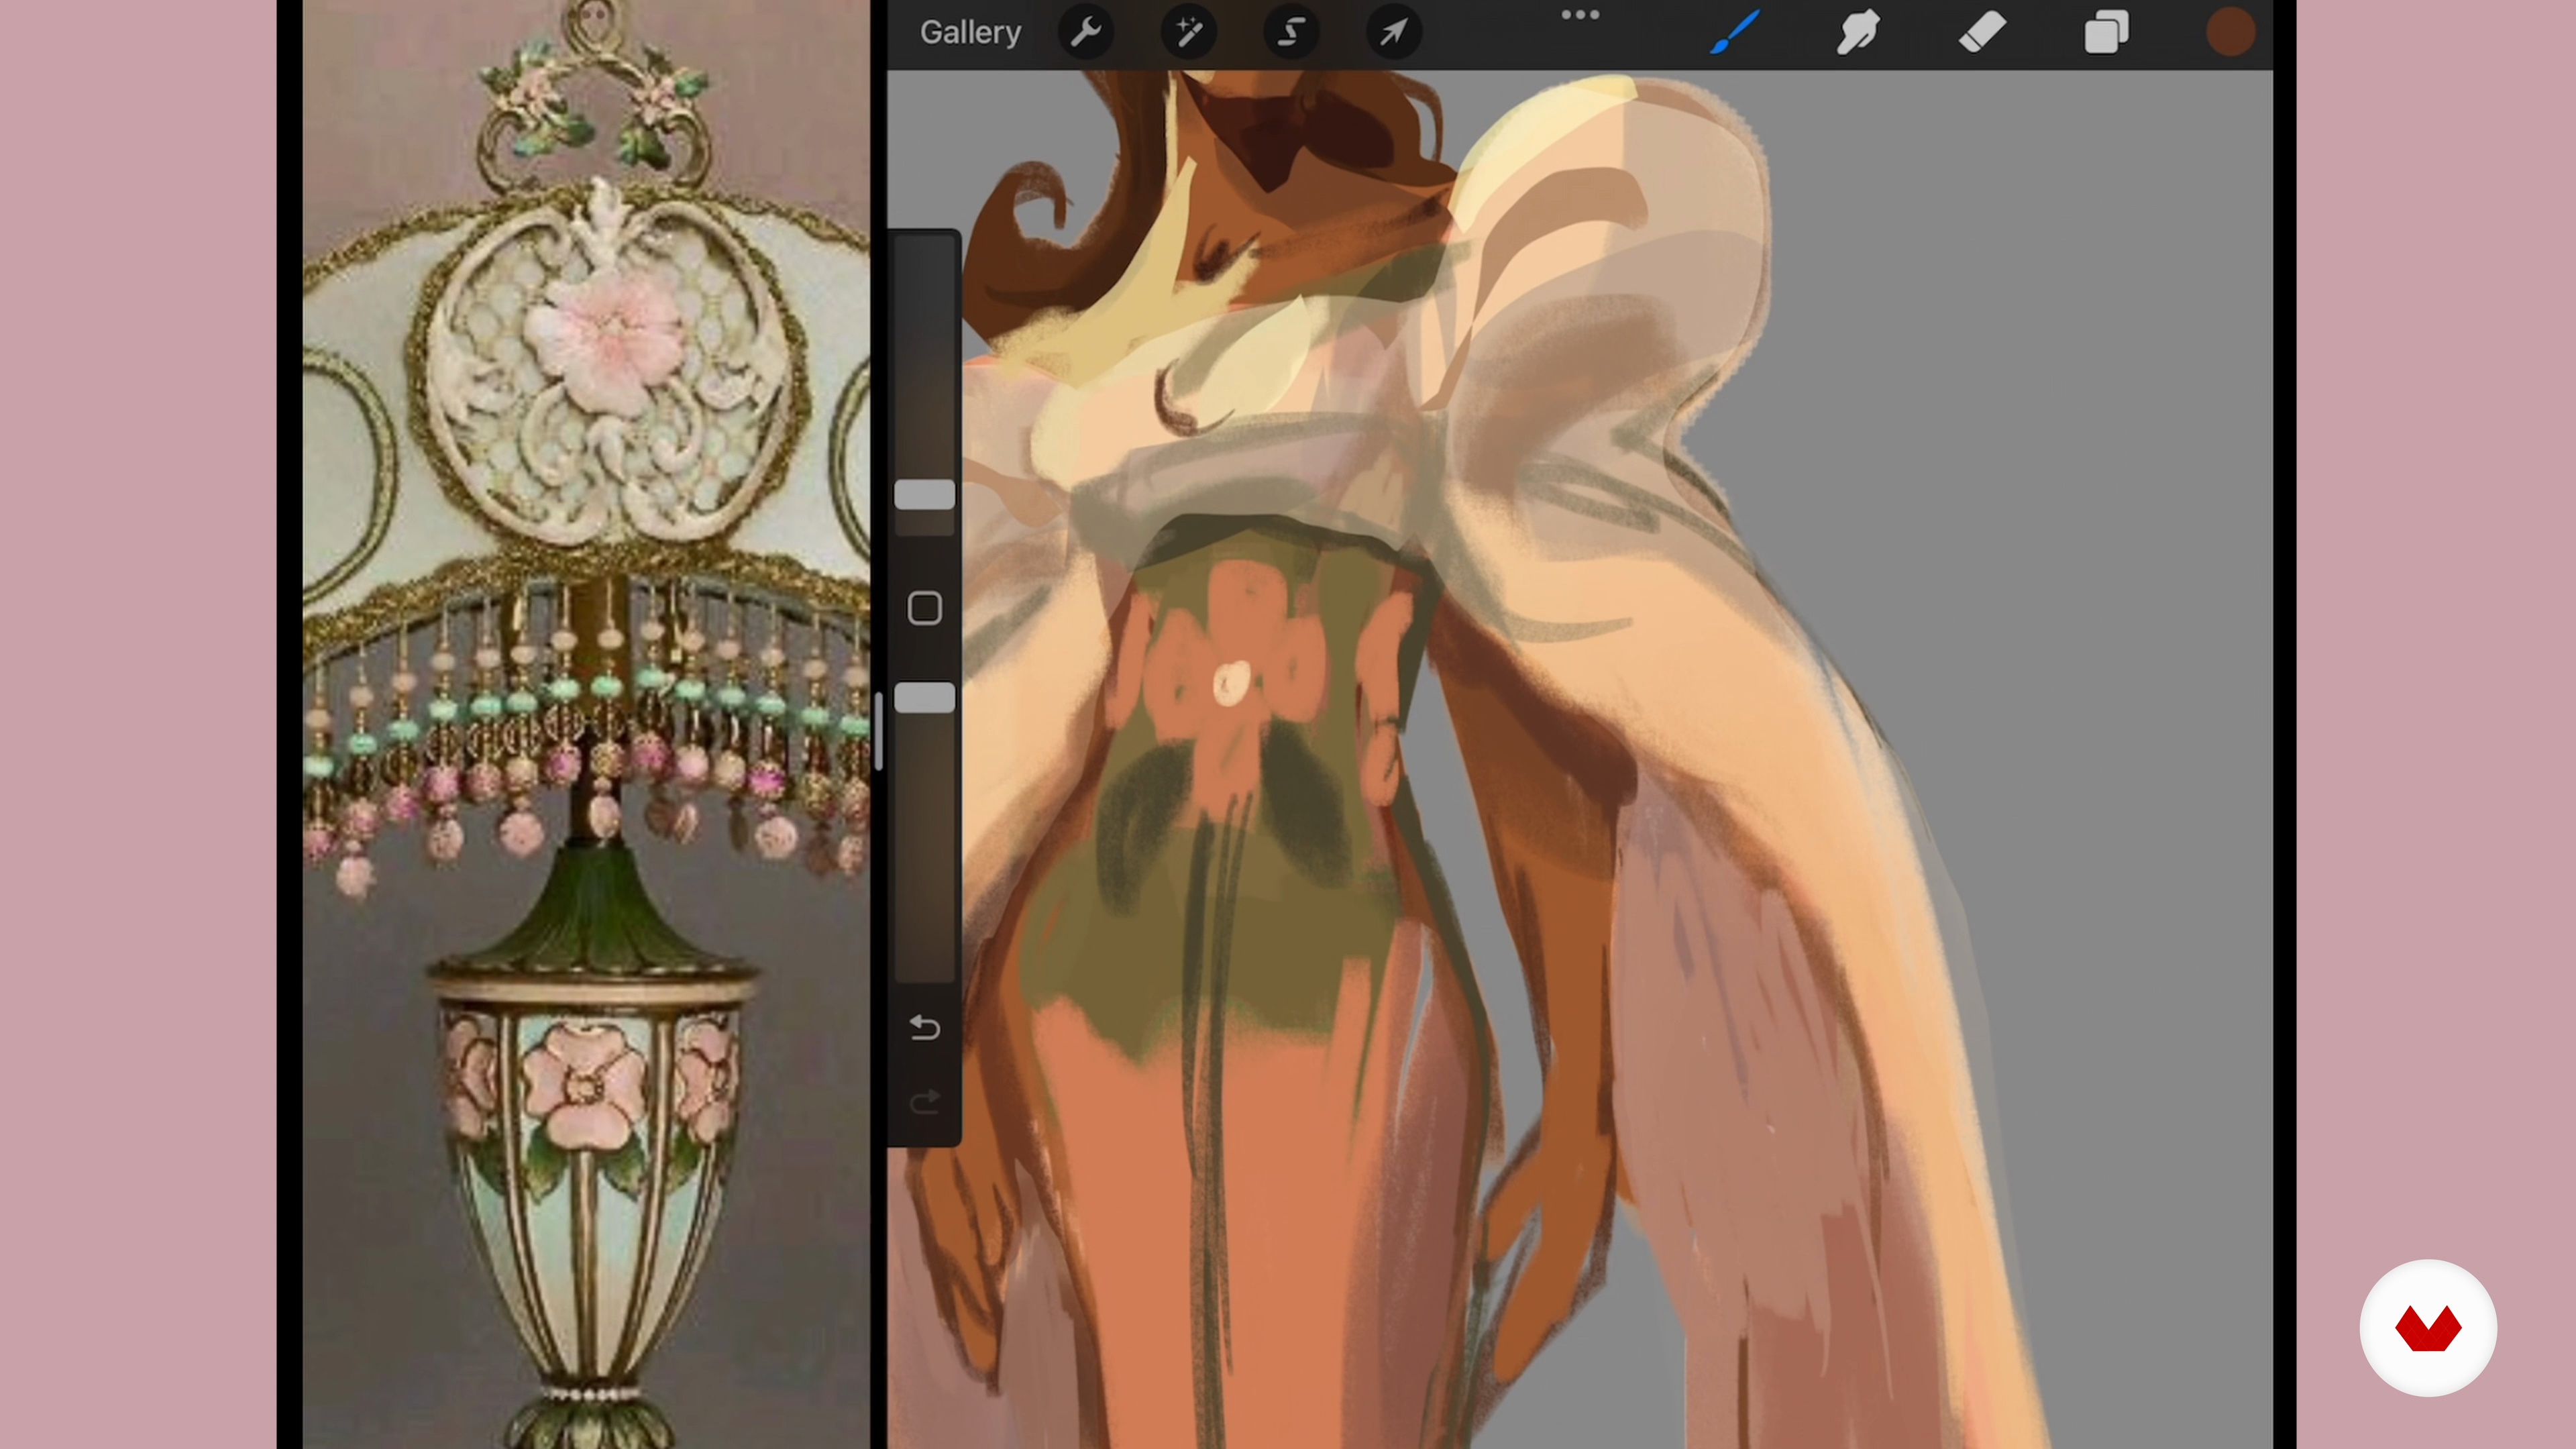Open the Layers panel
Screen dimensions: 2576x1449
(2106, 32)
